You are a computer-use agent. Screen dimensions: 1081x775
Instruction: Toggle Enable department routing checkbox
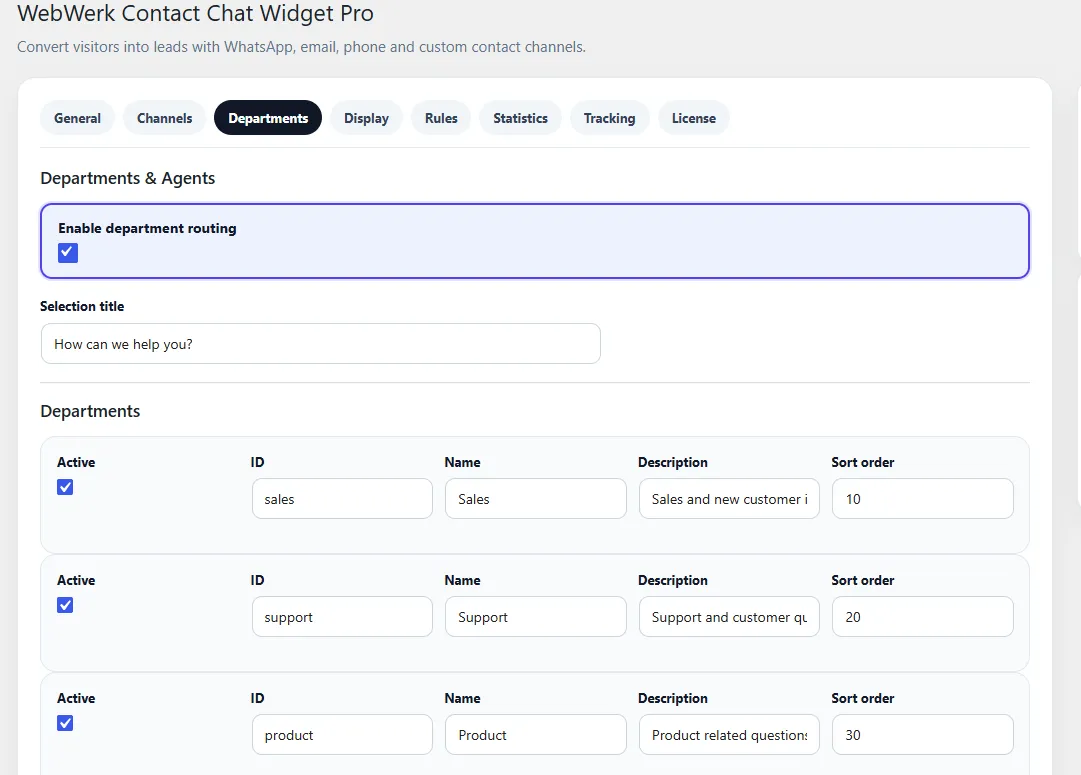point(68,253)
